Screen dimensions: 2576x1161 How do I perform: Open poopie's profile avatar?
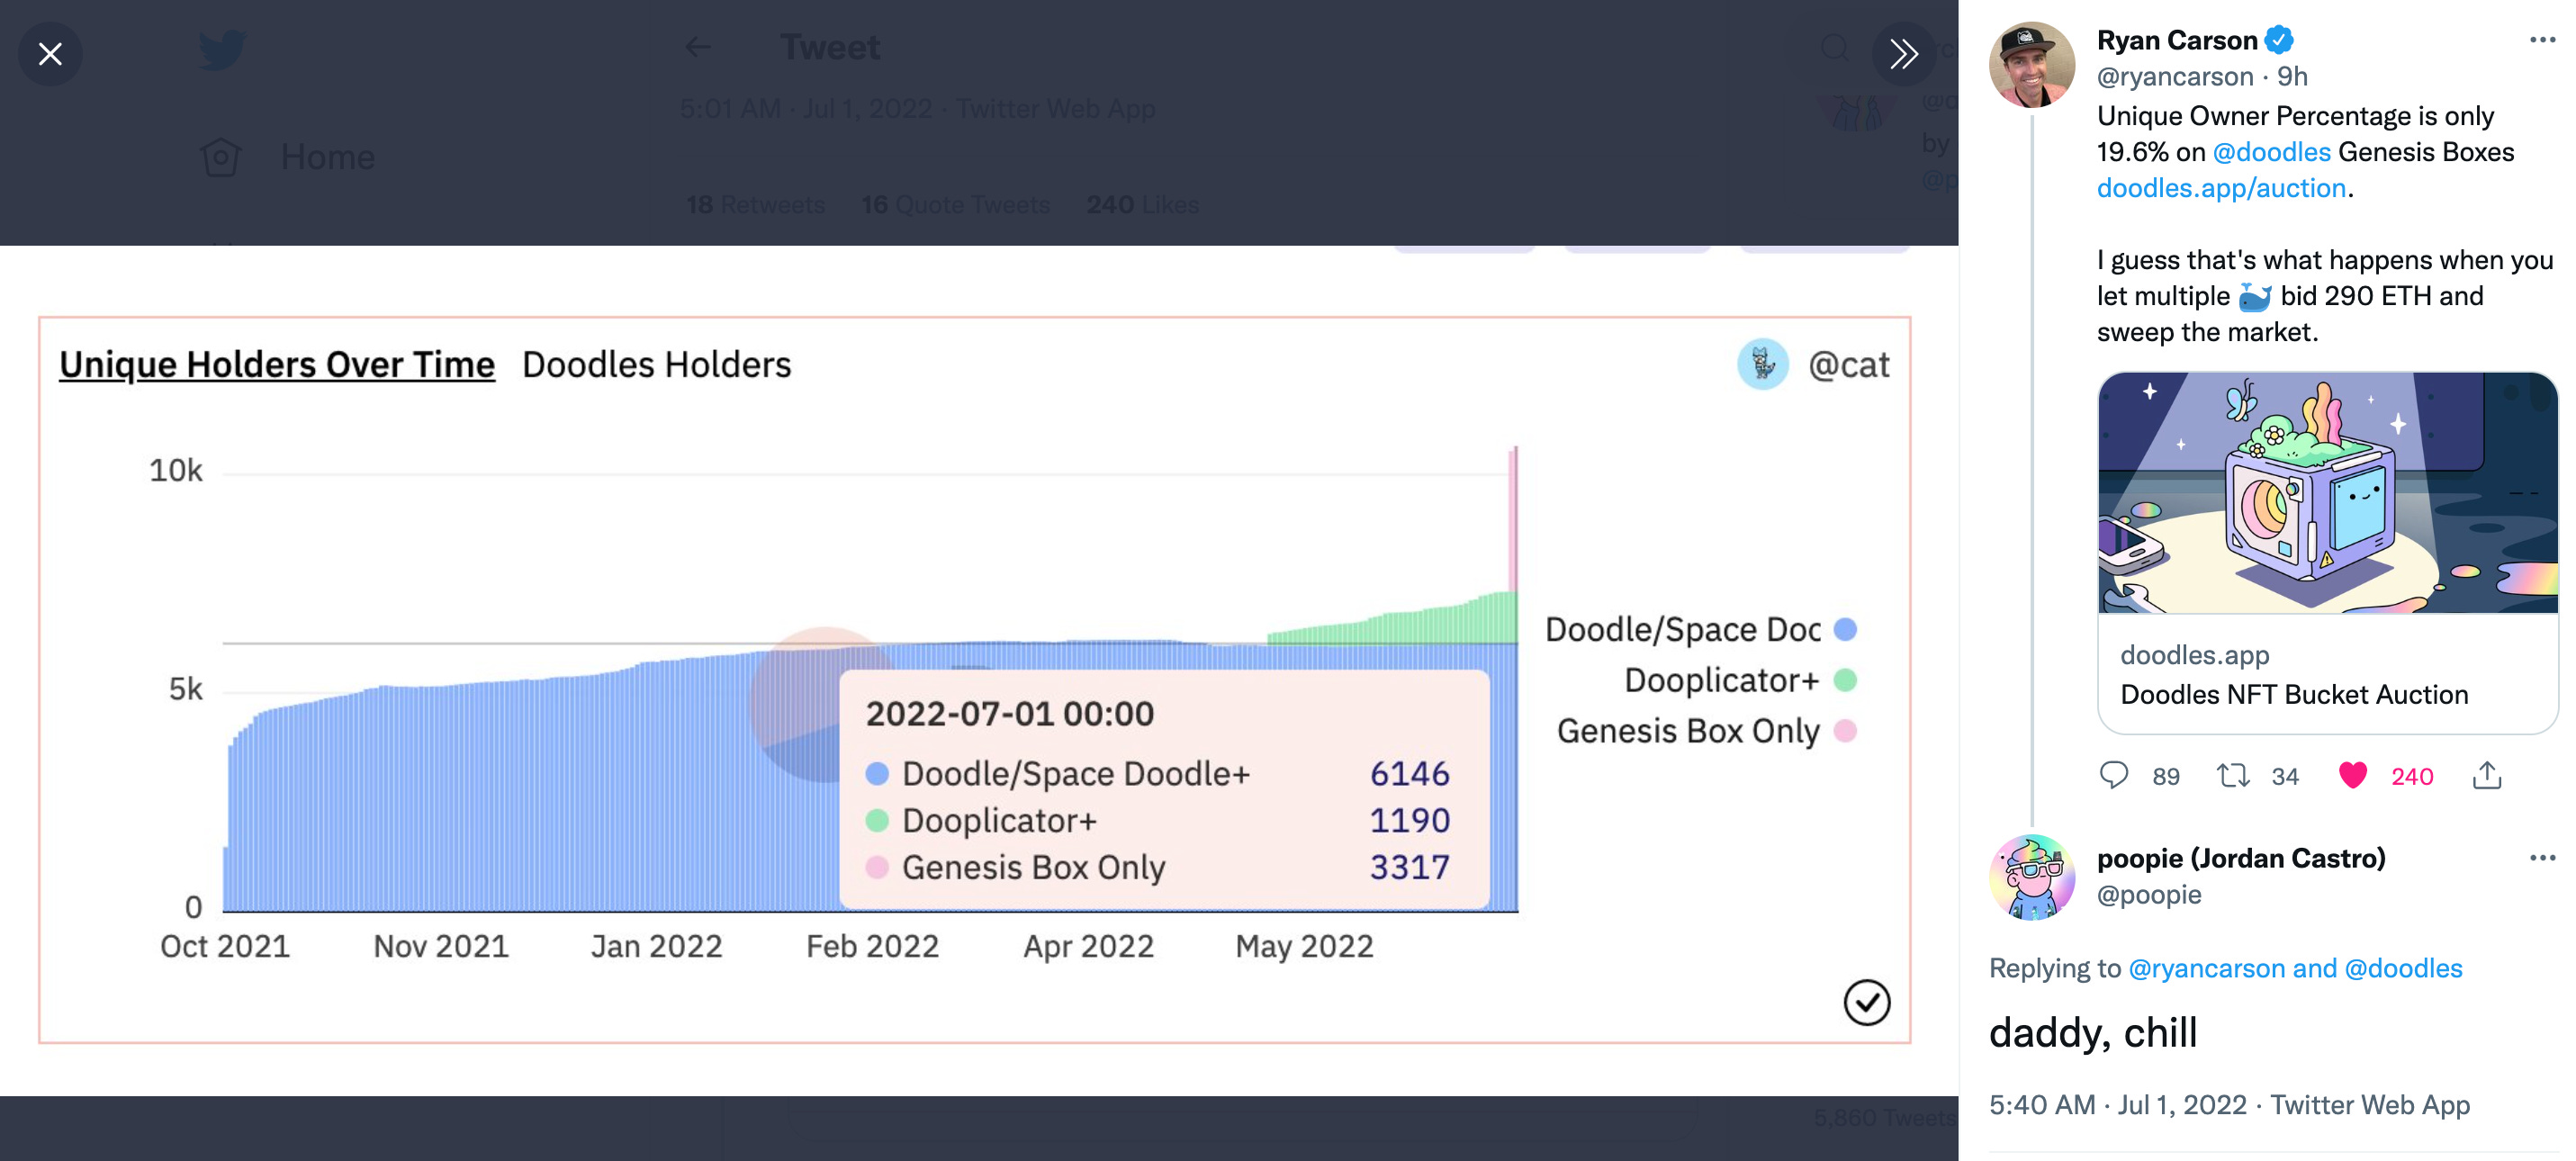pyautogui.click(x=2031, y=877)
